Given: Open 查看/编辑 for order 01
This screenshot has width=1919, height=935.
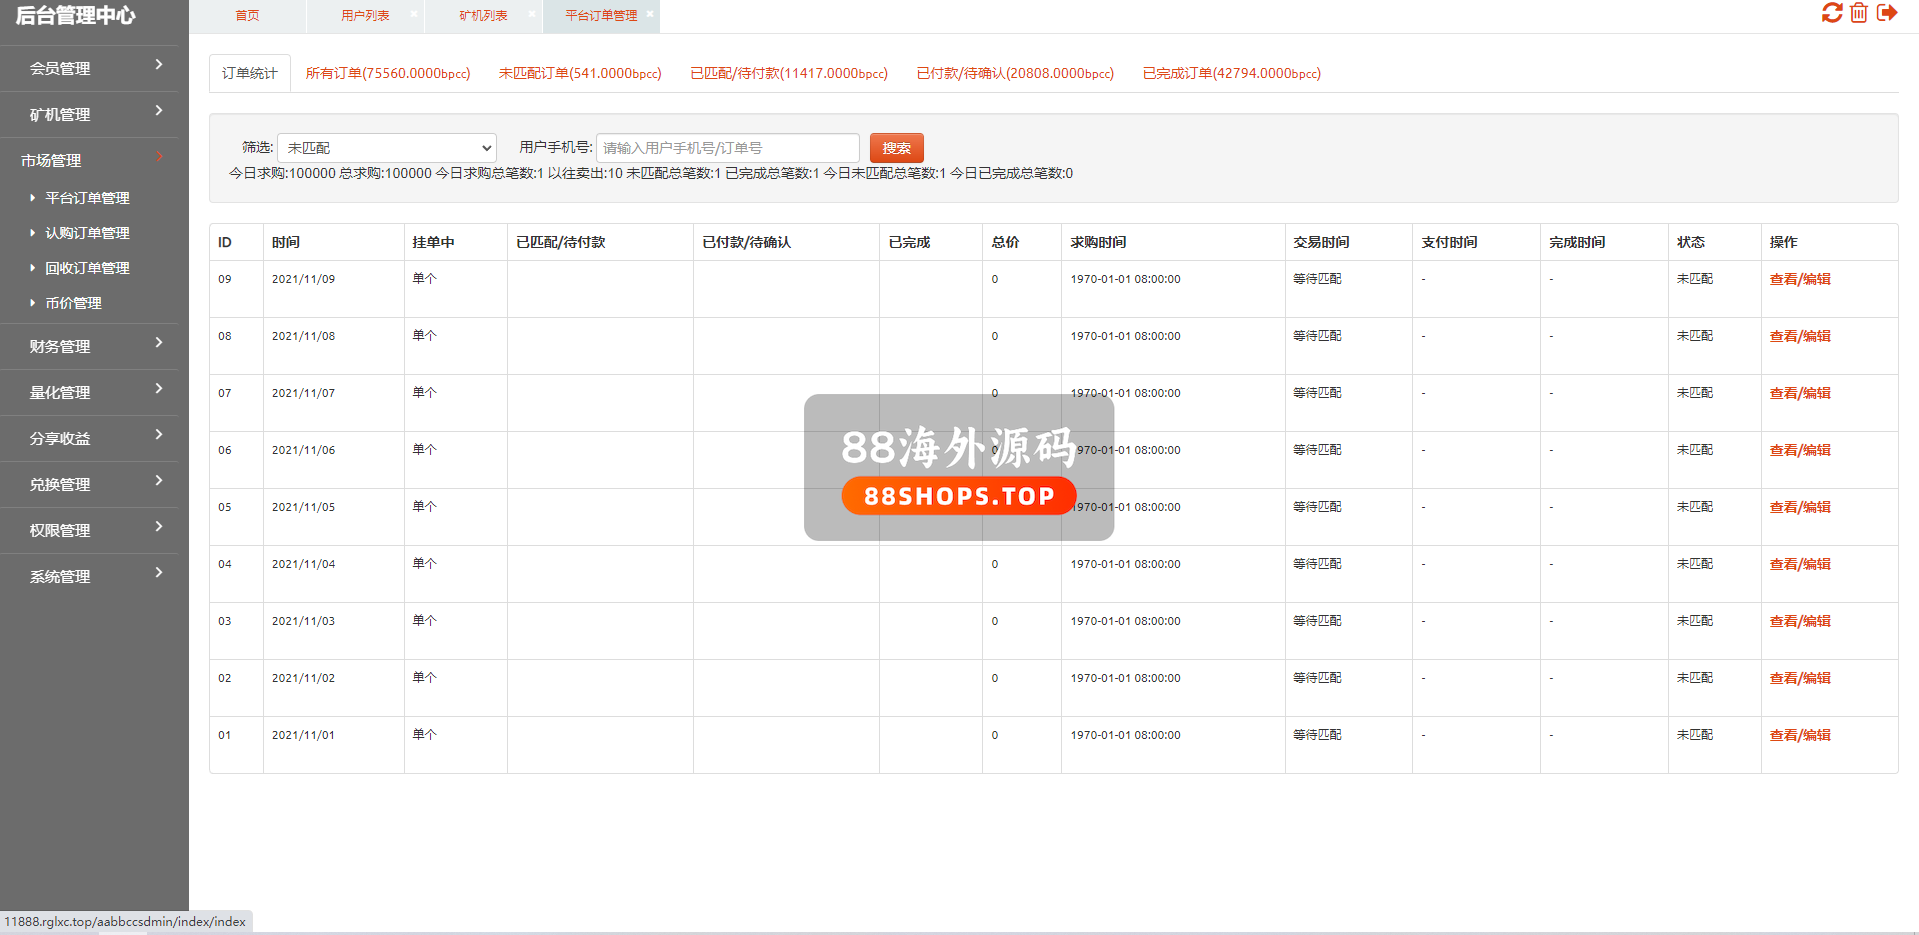Looking at the screenshot, I should (x=1799, y=735).
